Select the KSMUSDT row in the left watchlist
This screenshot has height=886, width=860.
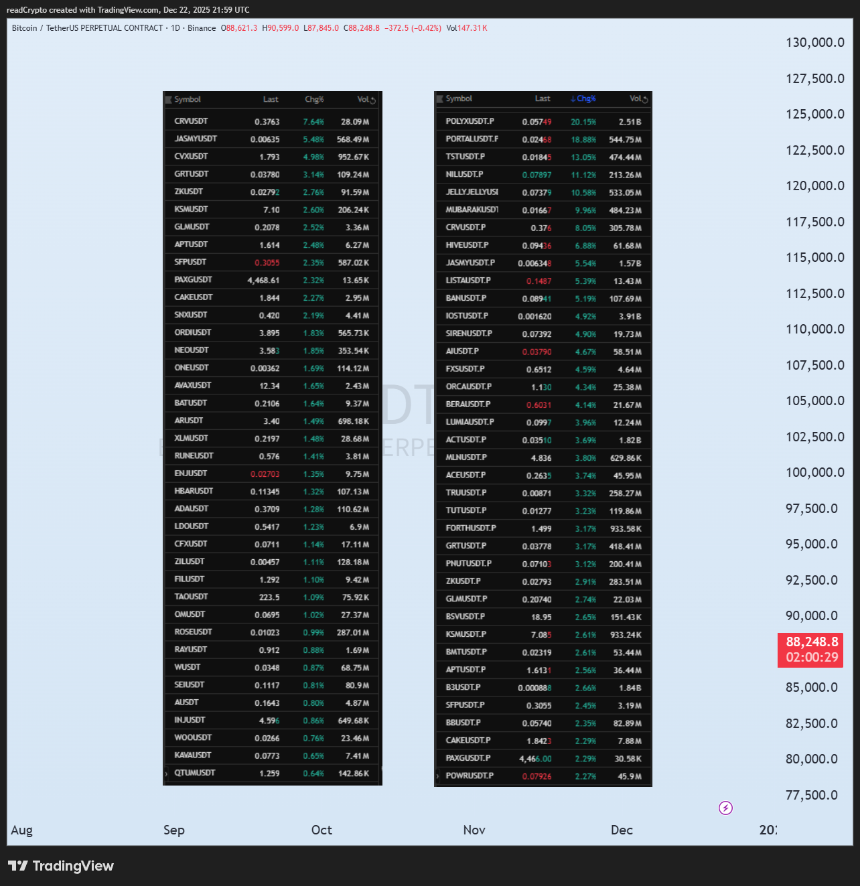(x=272, y=210)
